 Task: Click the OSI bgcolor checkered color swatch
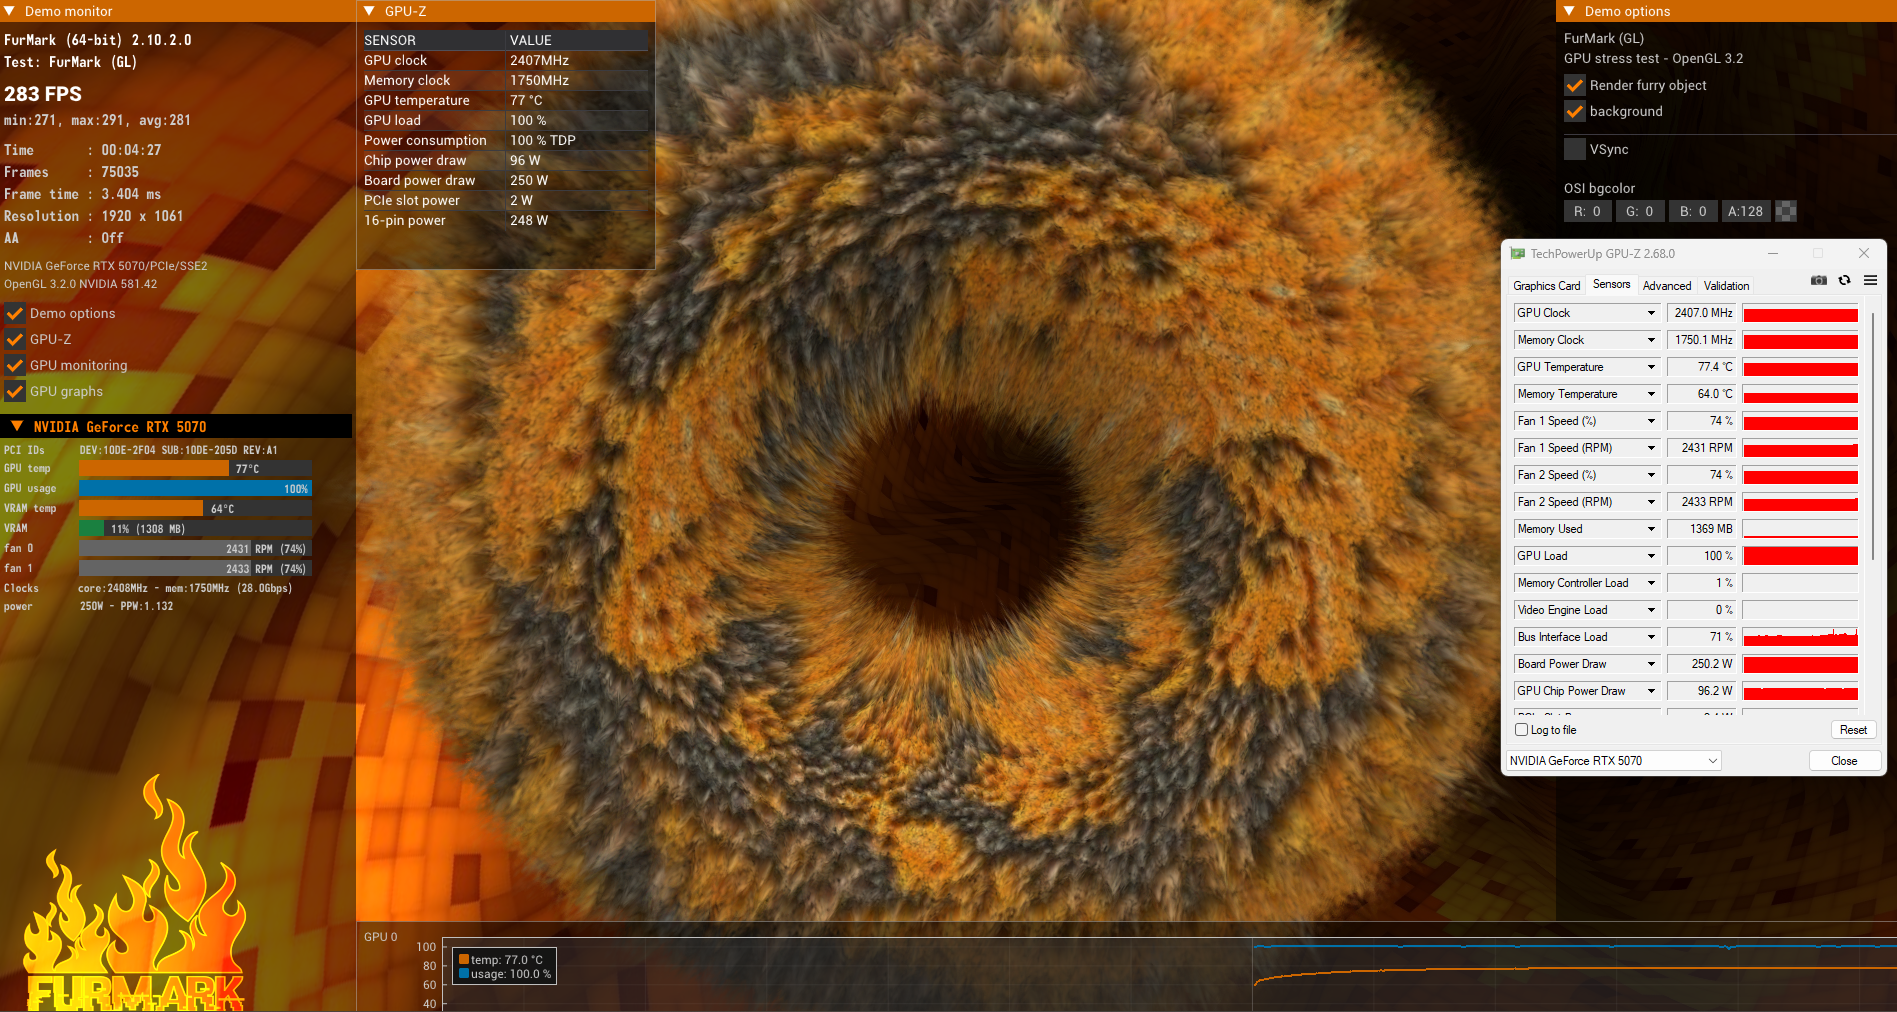[x=1785, y=211]
